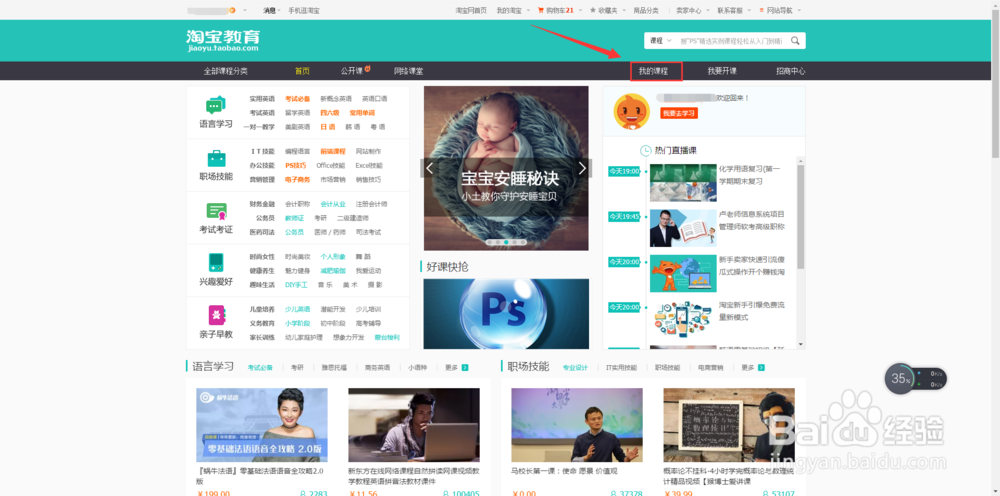Open the Ps bubble course thumbnail
The width and height of the screenshot is (1000, 496).
(506, 314)
